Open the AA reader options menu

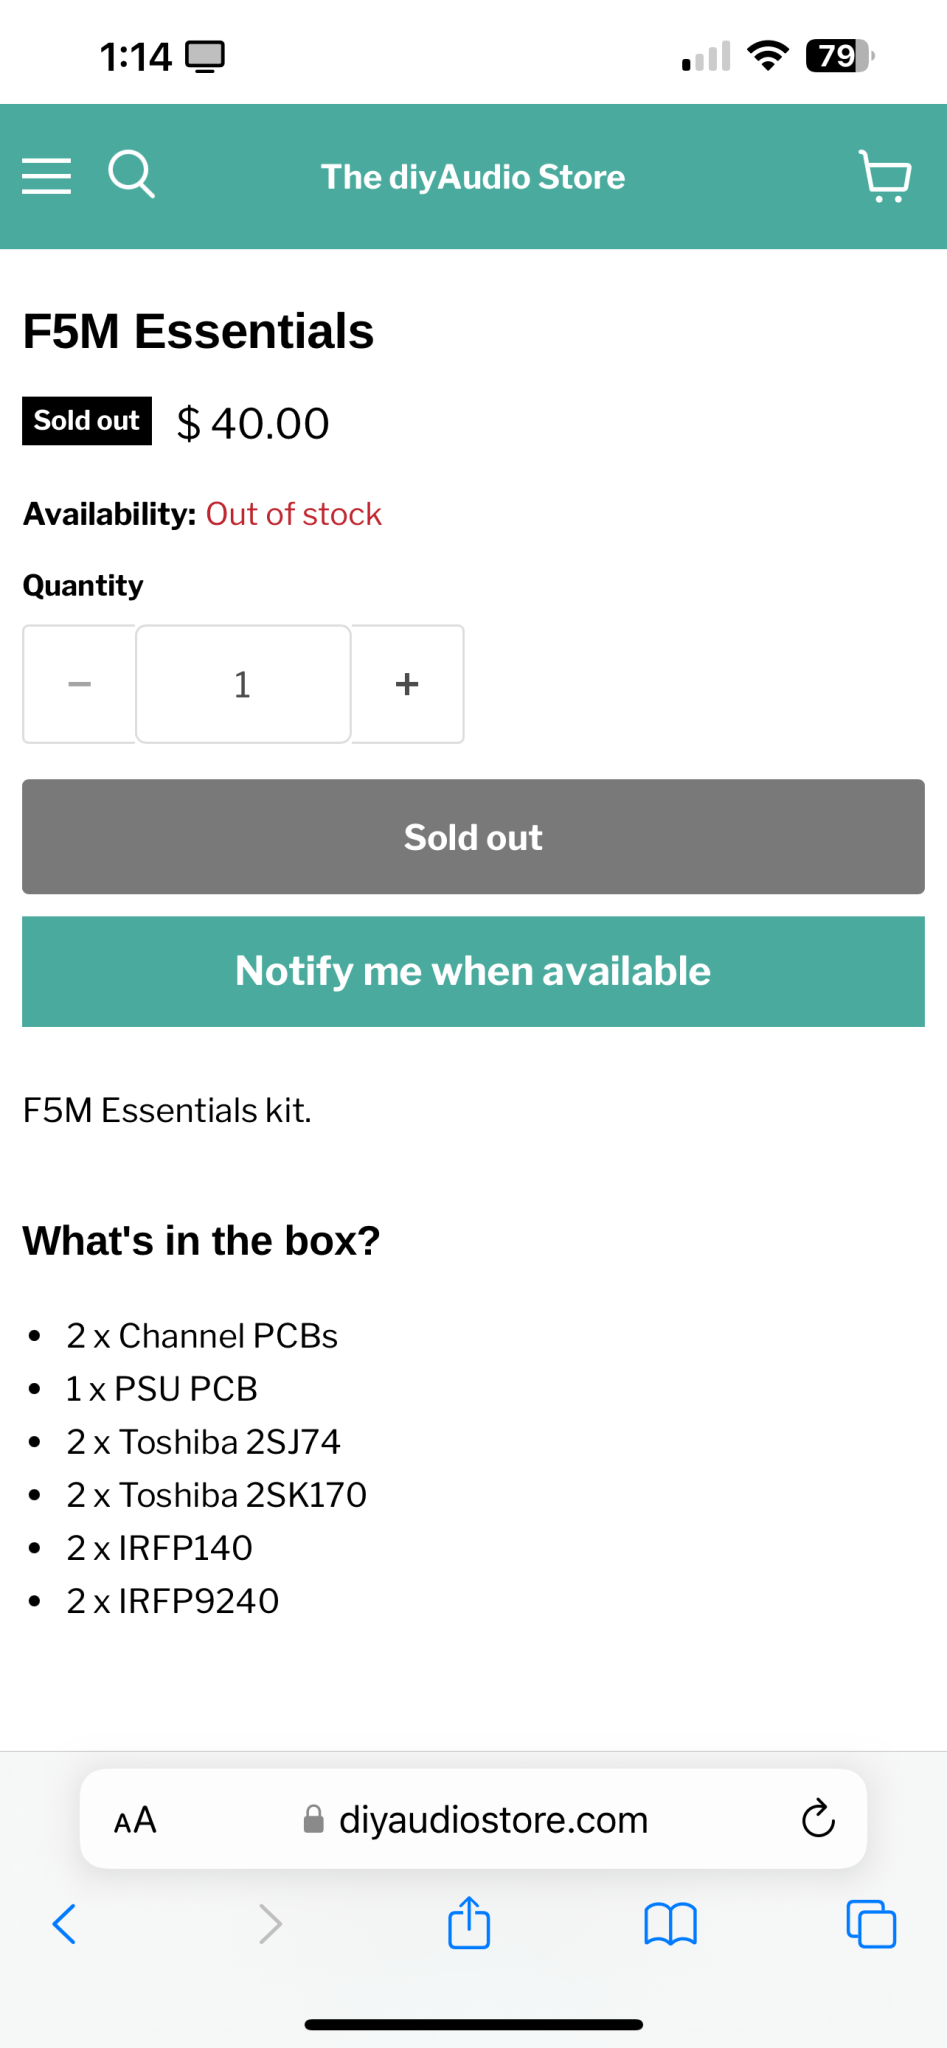[135, 1820]
